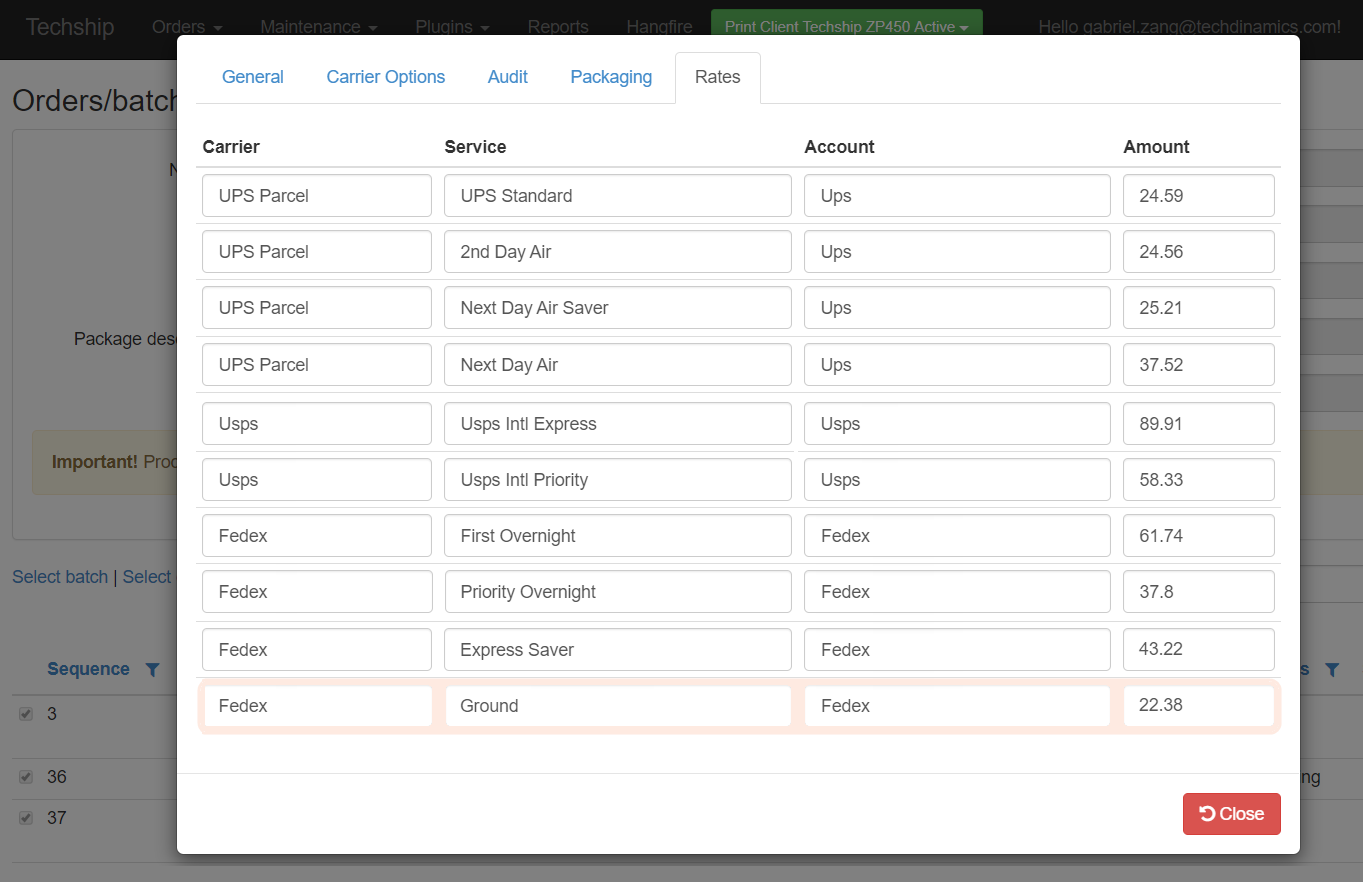
Task: Uncheck the checkbox for sequence 37
Action: [x=27, y=818]
